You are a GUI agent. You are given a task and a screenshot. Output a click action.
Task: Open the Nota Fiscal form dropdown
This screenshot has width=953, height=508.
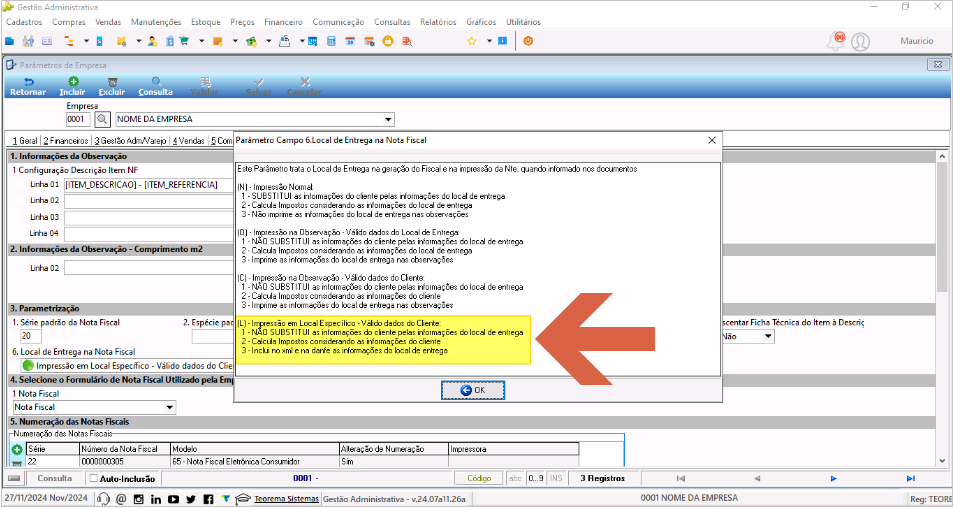(x=170, y=407)
